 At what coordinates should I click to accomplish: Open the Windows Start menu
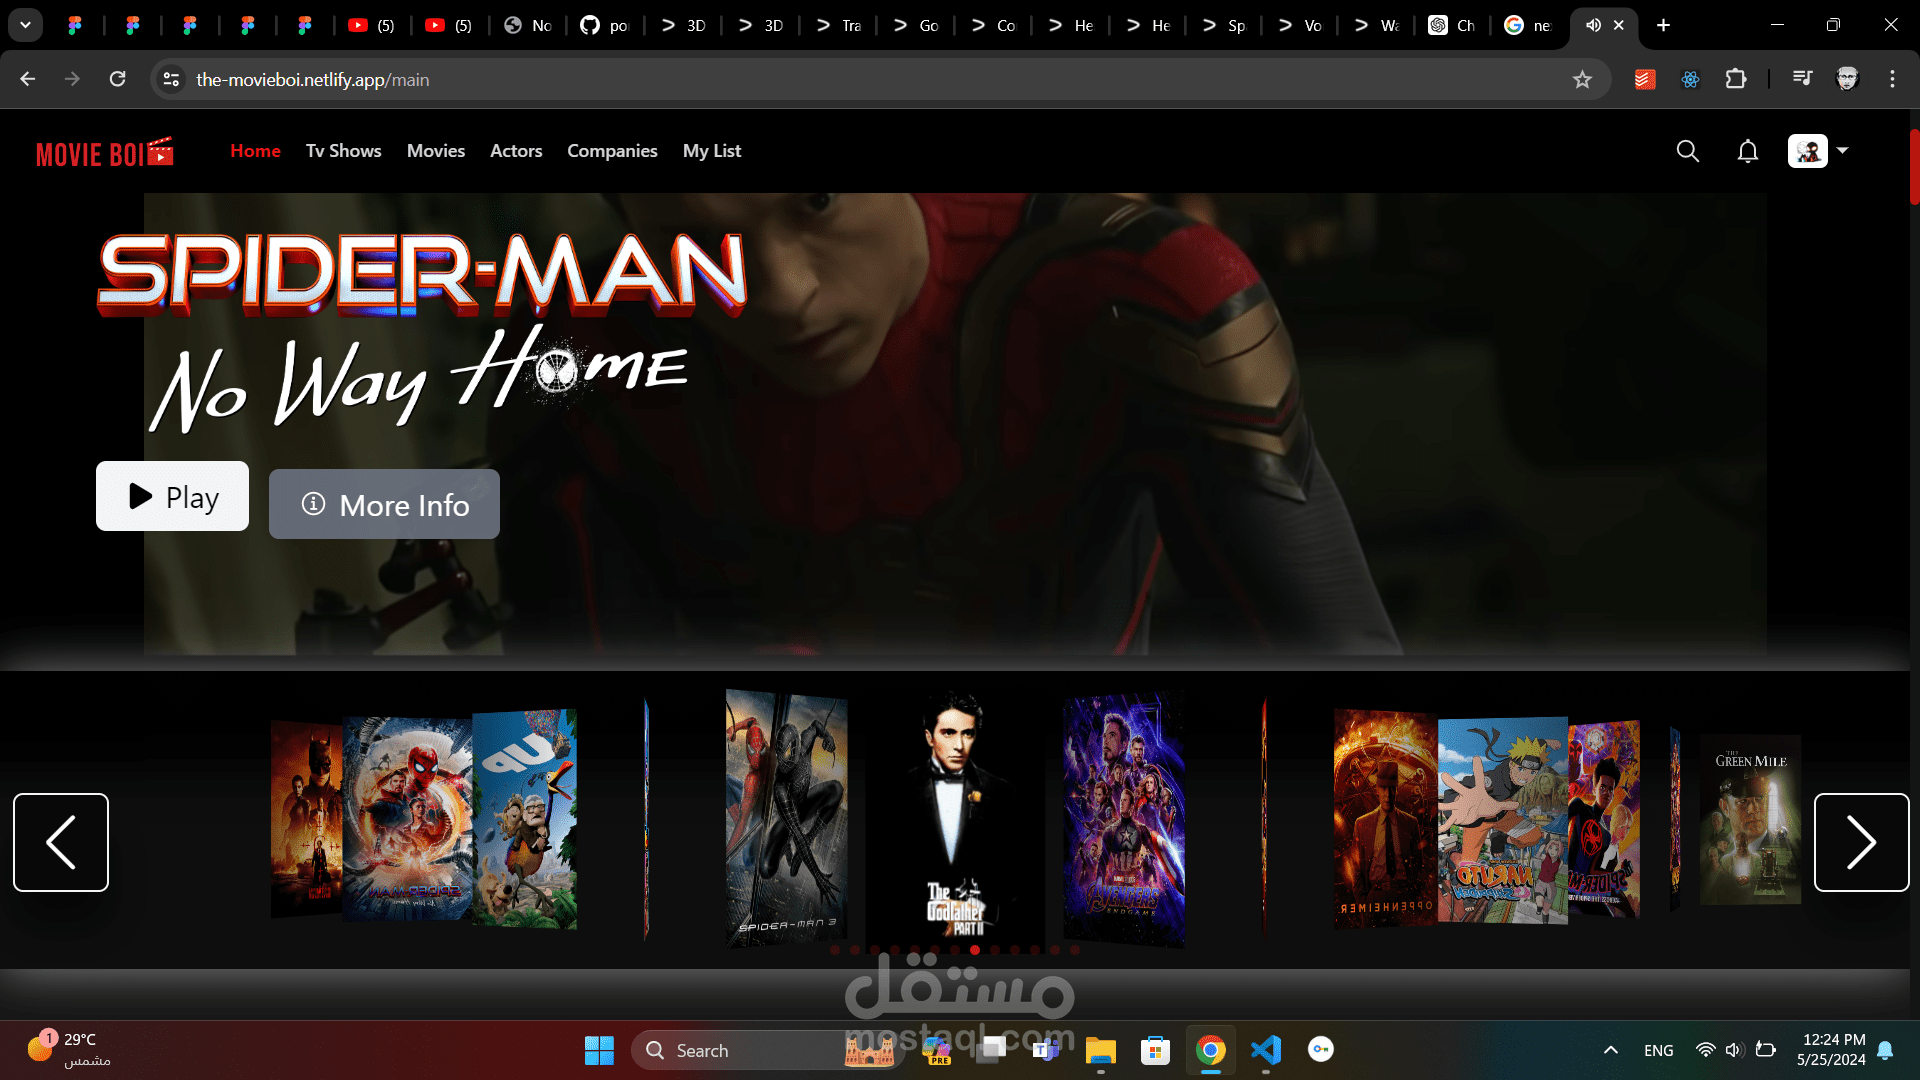tap(599, 1050)
